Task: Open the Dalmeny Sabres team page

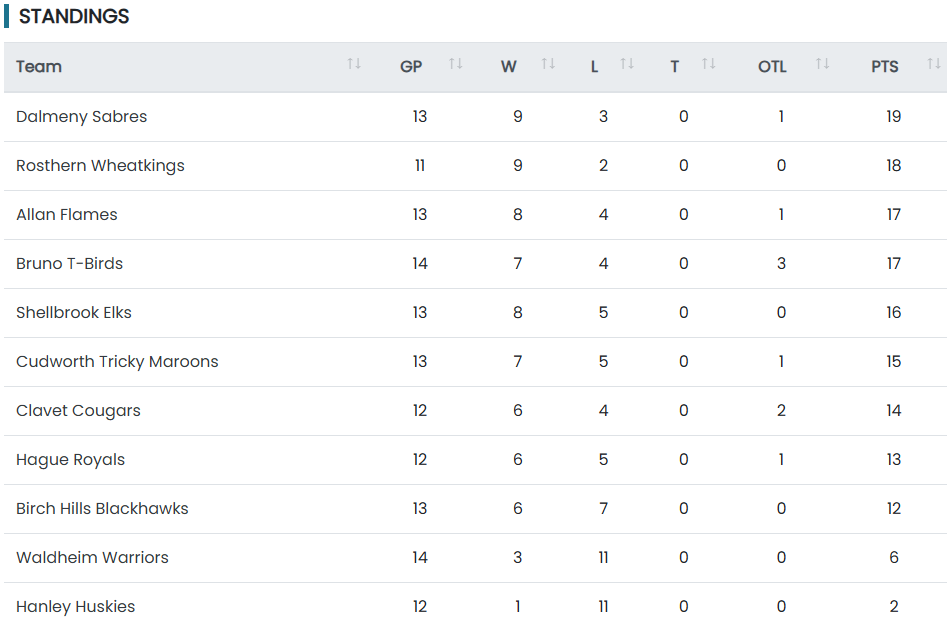Action: click(81, 116)
